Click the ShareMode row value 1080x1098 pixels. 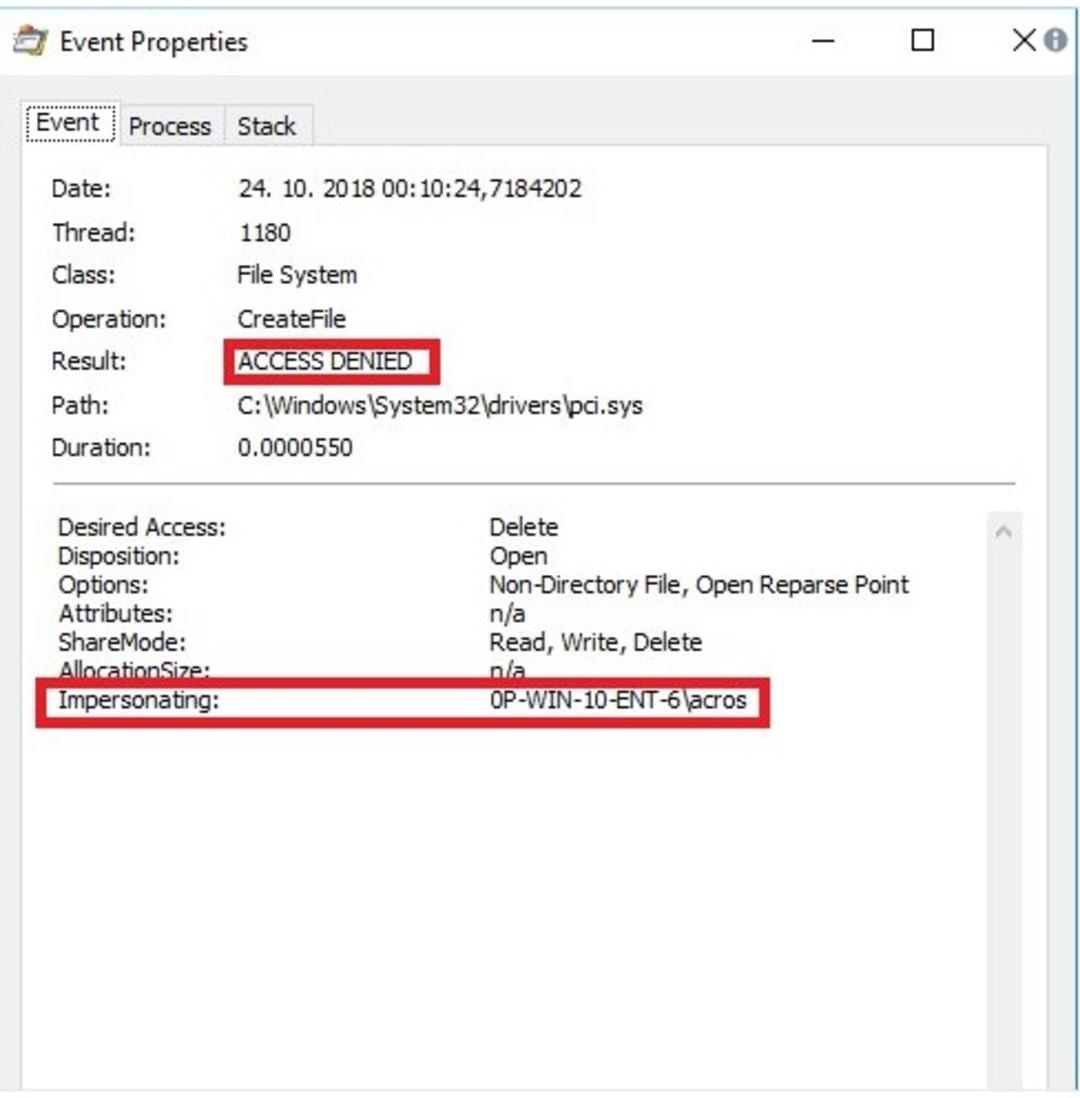pyautogui.click(x=595, y=642)
